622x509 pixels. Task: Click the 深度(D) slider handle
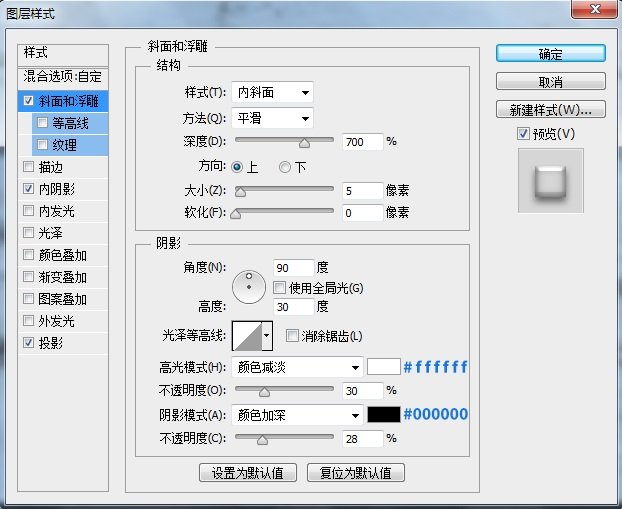point(304,142)
